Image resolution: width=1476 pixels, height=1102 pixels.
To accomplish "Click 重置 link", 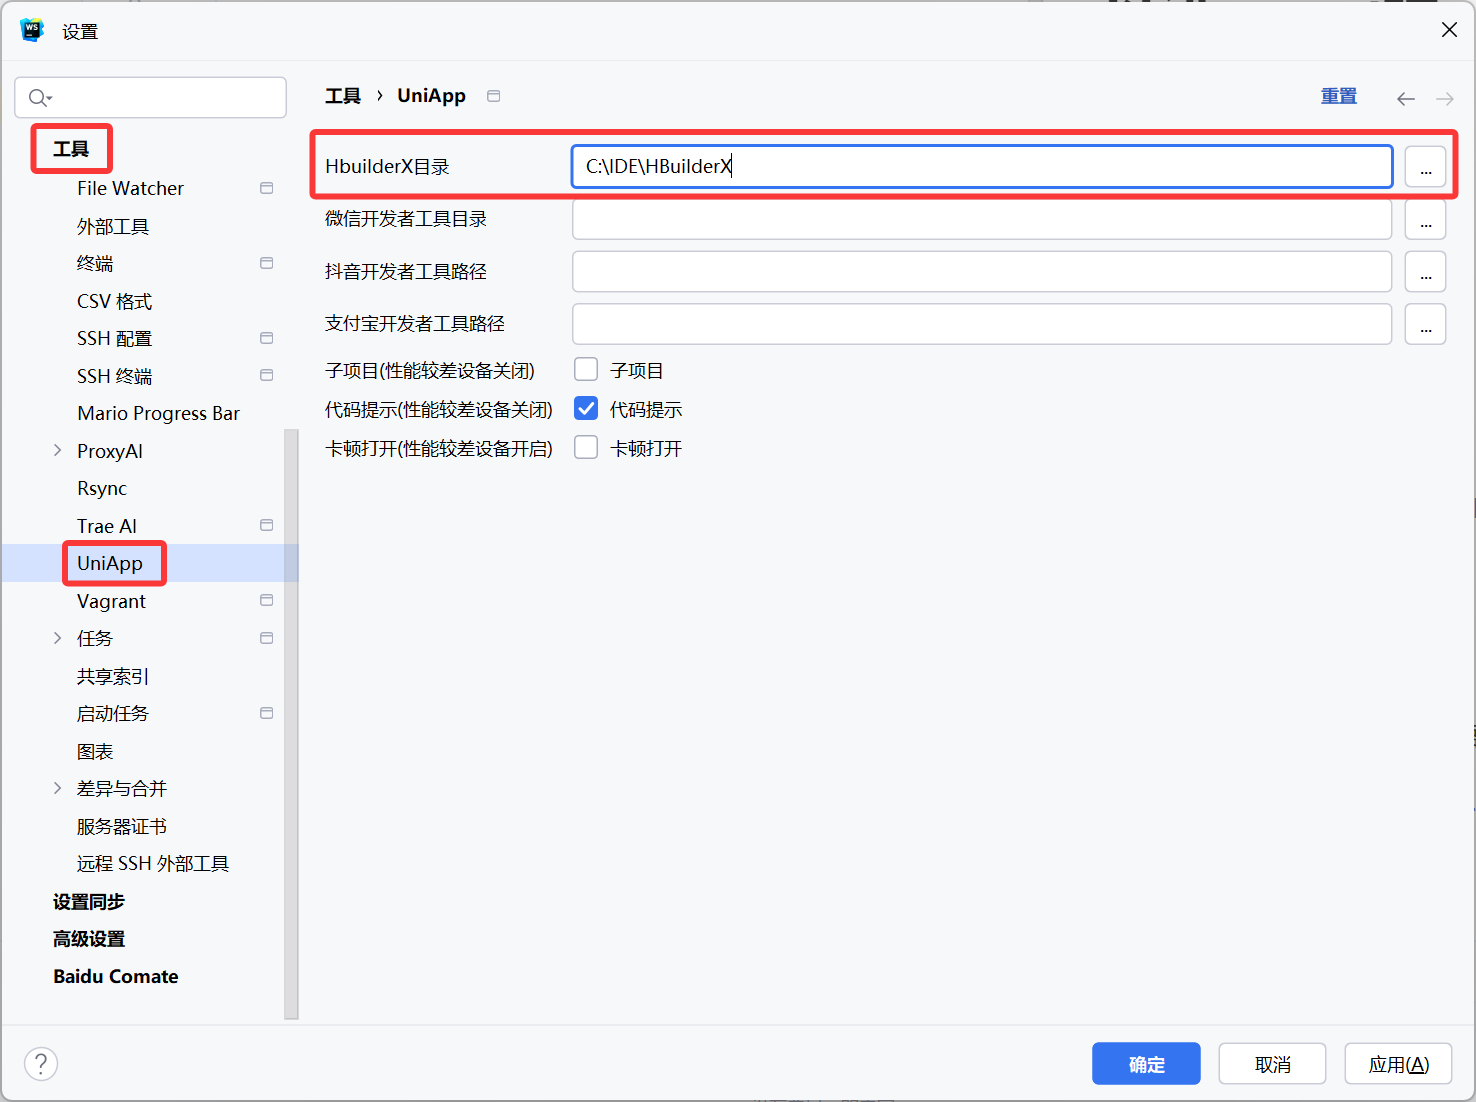I will 1339,96.
